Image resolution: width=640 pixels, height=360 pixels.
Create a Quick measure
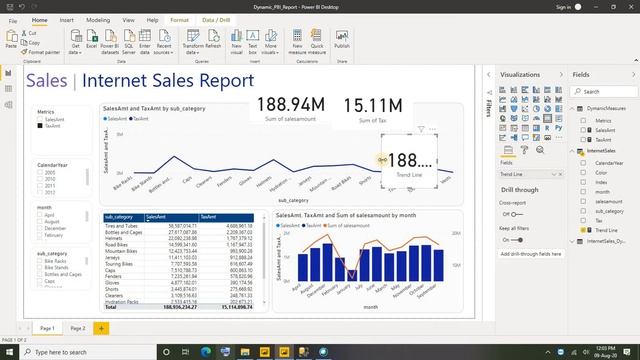point(317,42)
